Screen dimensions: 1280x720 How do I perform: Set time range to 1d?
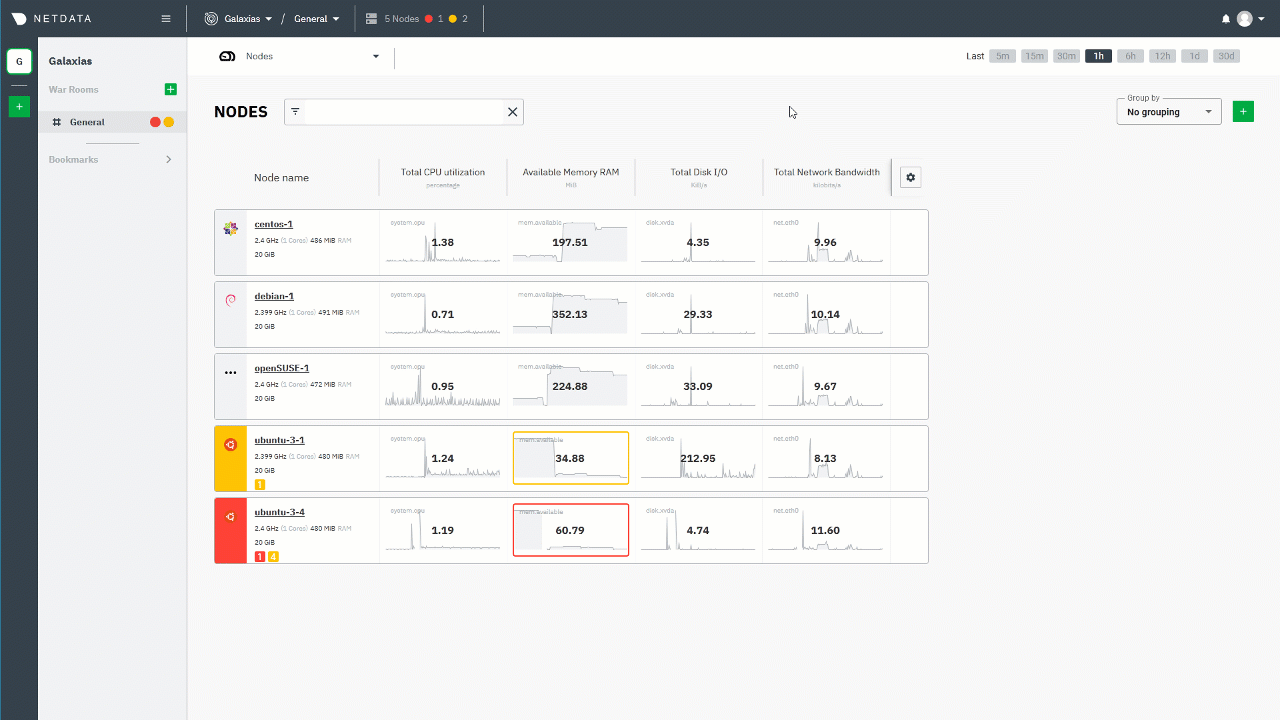[1194, 56]
